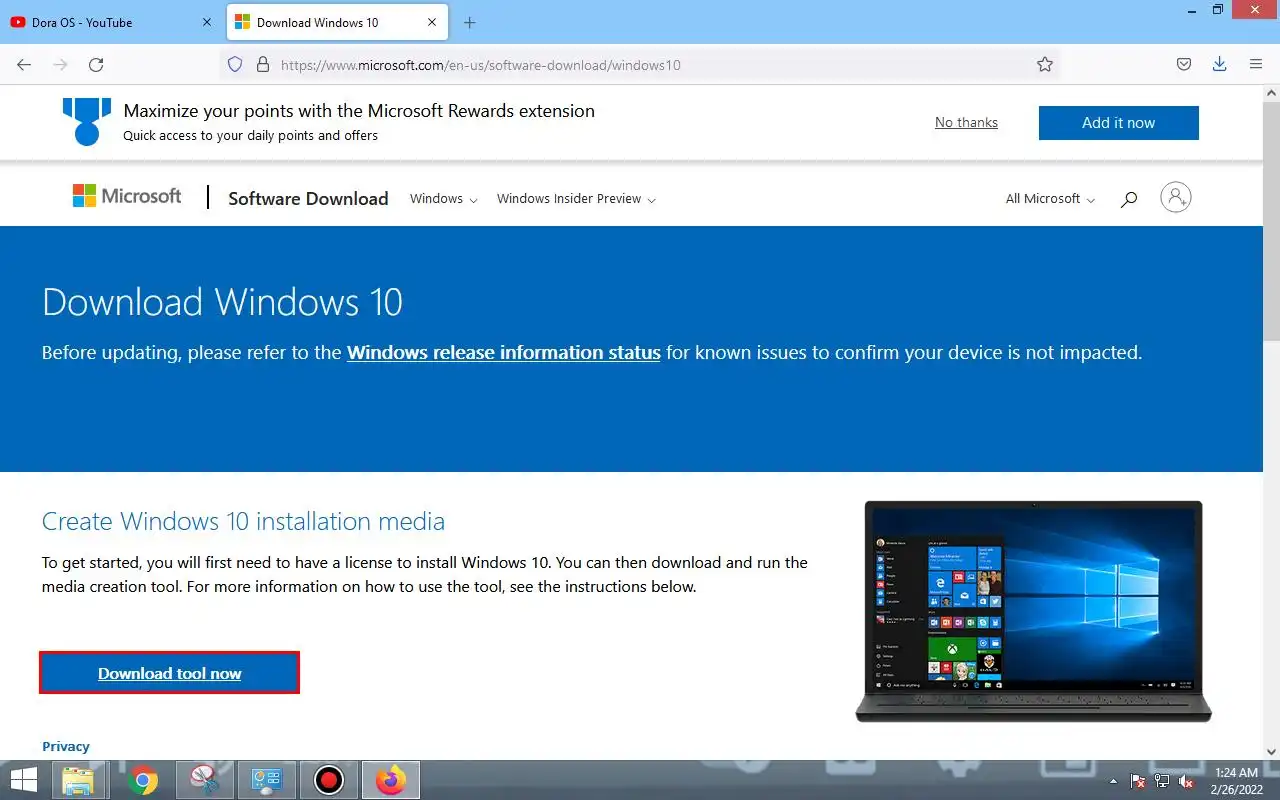Image resolution: width=1280 pixels, height=800 pixels.
Task: Go back with the browser back arrow
Action: pos(24,64)
